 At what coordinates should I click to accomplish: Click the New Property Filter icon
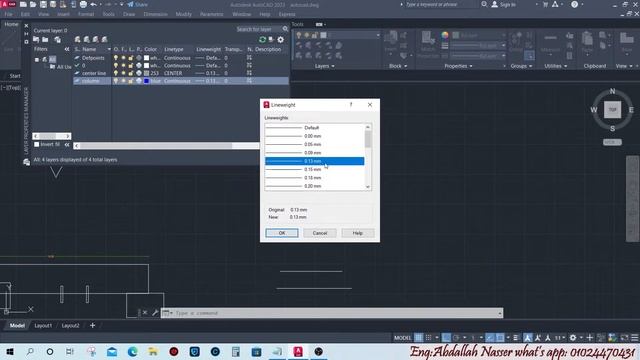pyautogui.click(x=36, y=40)
